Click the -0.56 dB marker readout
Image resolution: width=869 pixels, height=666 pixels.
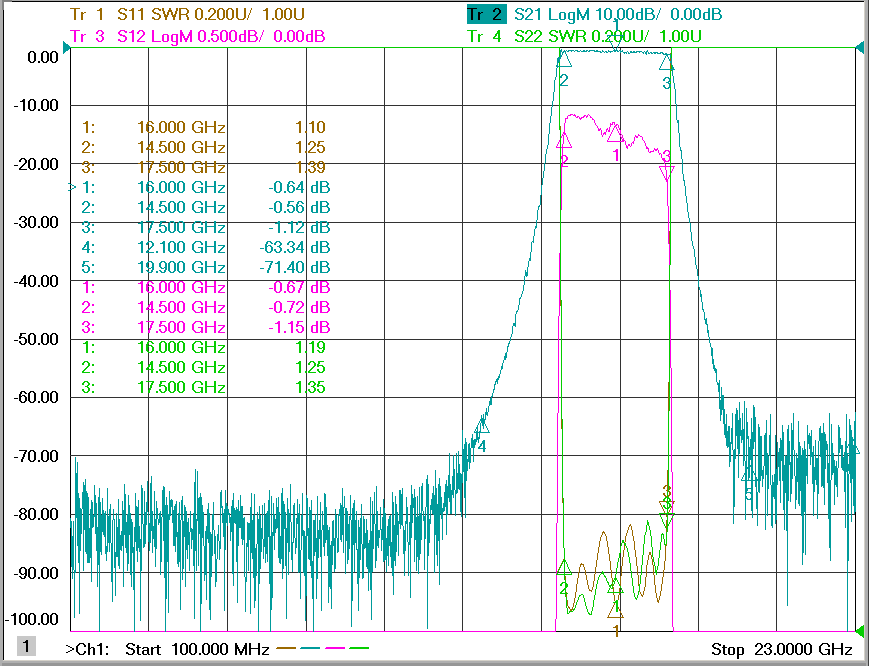pyautogui.click(x=299, y=207)
